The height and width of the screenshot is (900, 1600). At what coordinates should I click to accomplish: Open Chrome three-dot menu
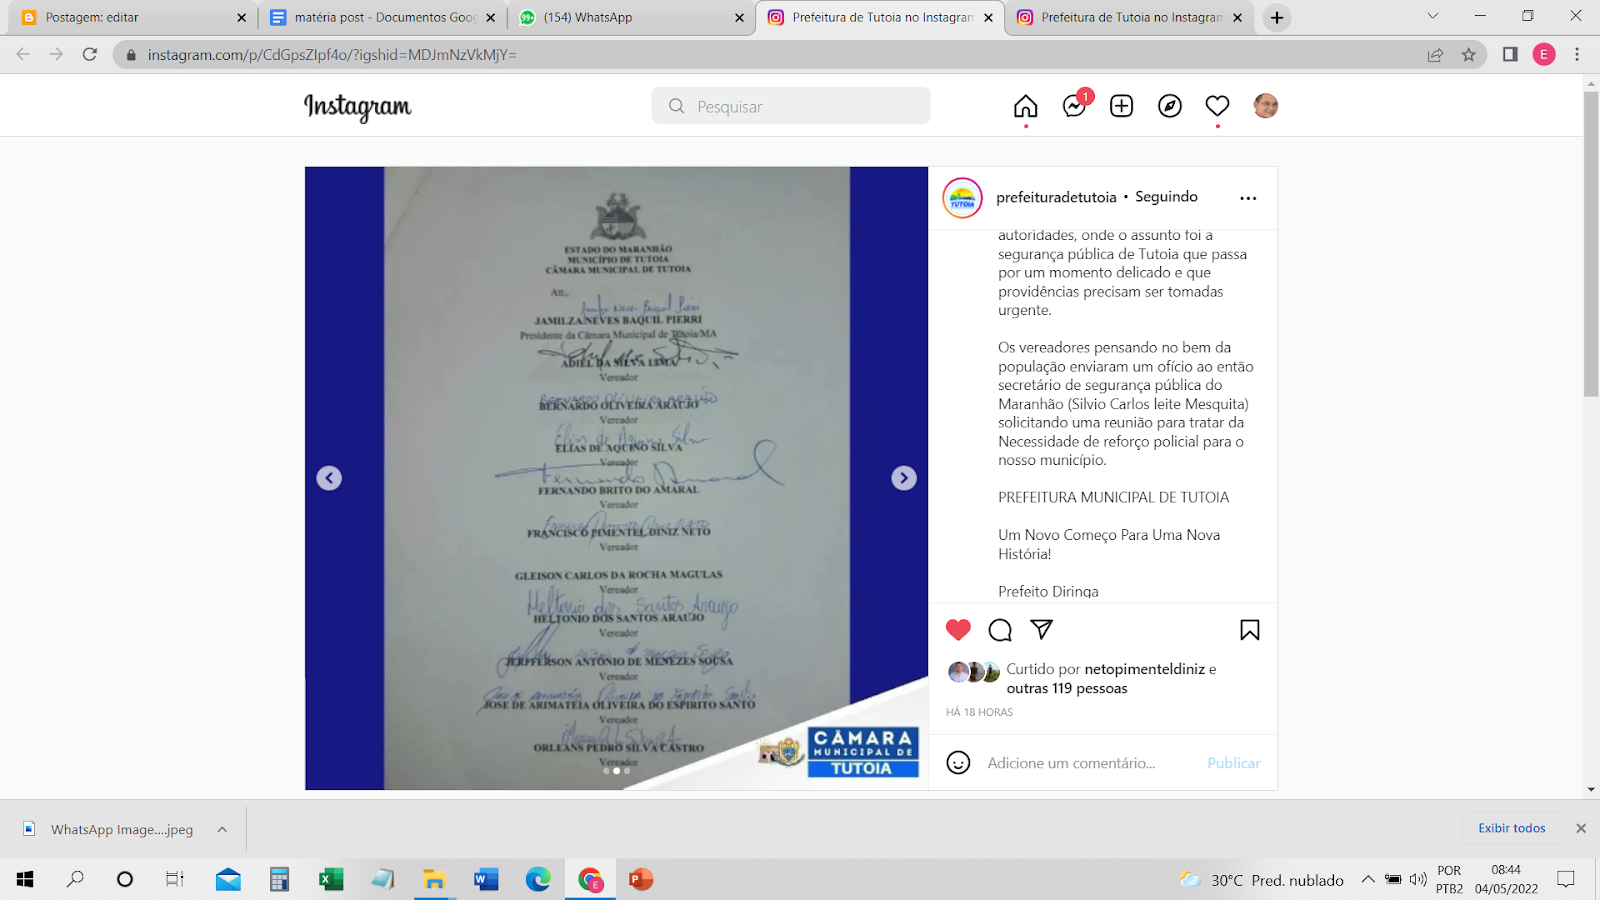[1577, 55]
